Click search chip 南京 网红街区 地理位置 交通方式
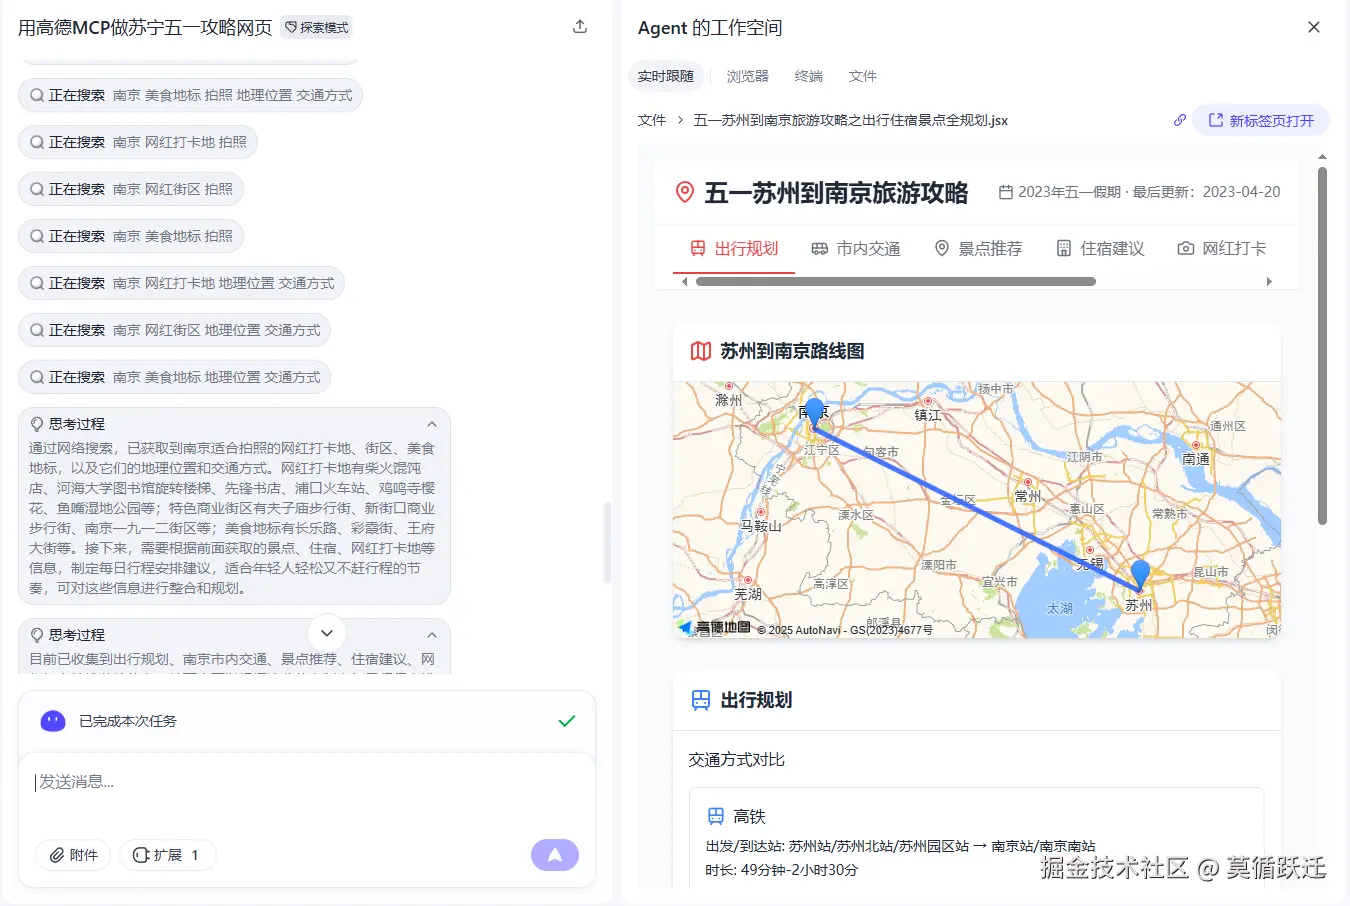1350x906 pixels. 174,330
